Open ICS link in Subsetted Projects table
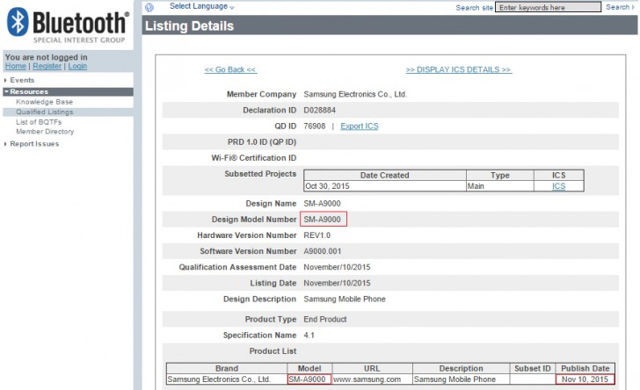 [x=559, y=186]
